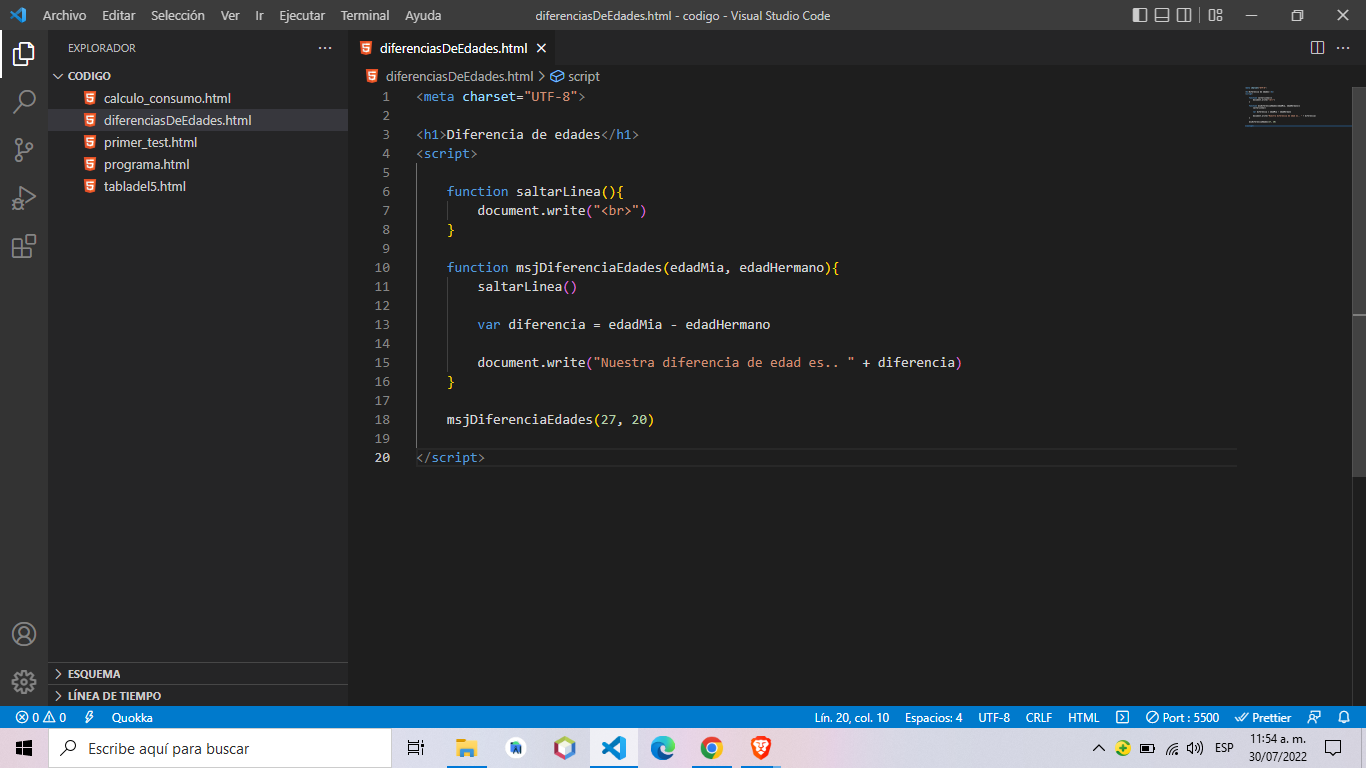1366x768 pixels.
Task: Click Lín. 20, col. 10 go-to-line
Action: point(852,717)
